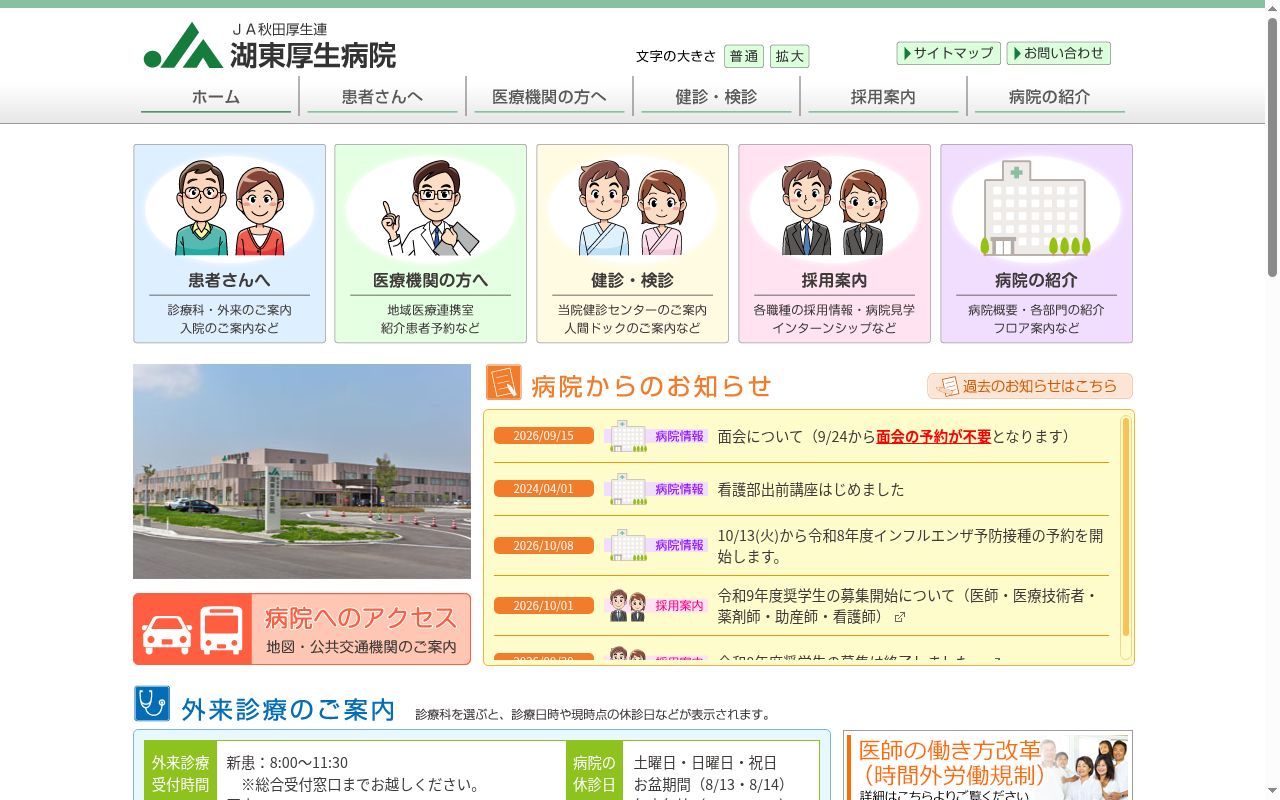Open the 医師の働き方改革 banner
Screen dimensions: 1280x800
[988, 766]
